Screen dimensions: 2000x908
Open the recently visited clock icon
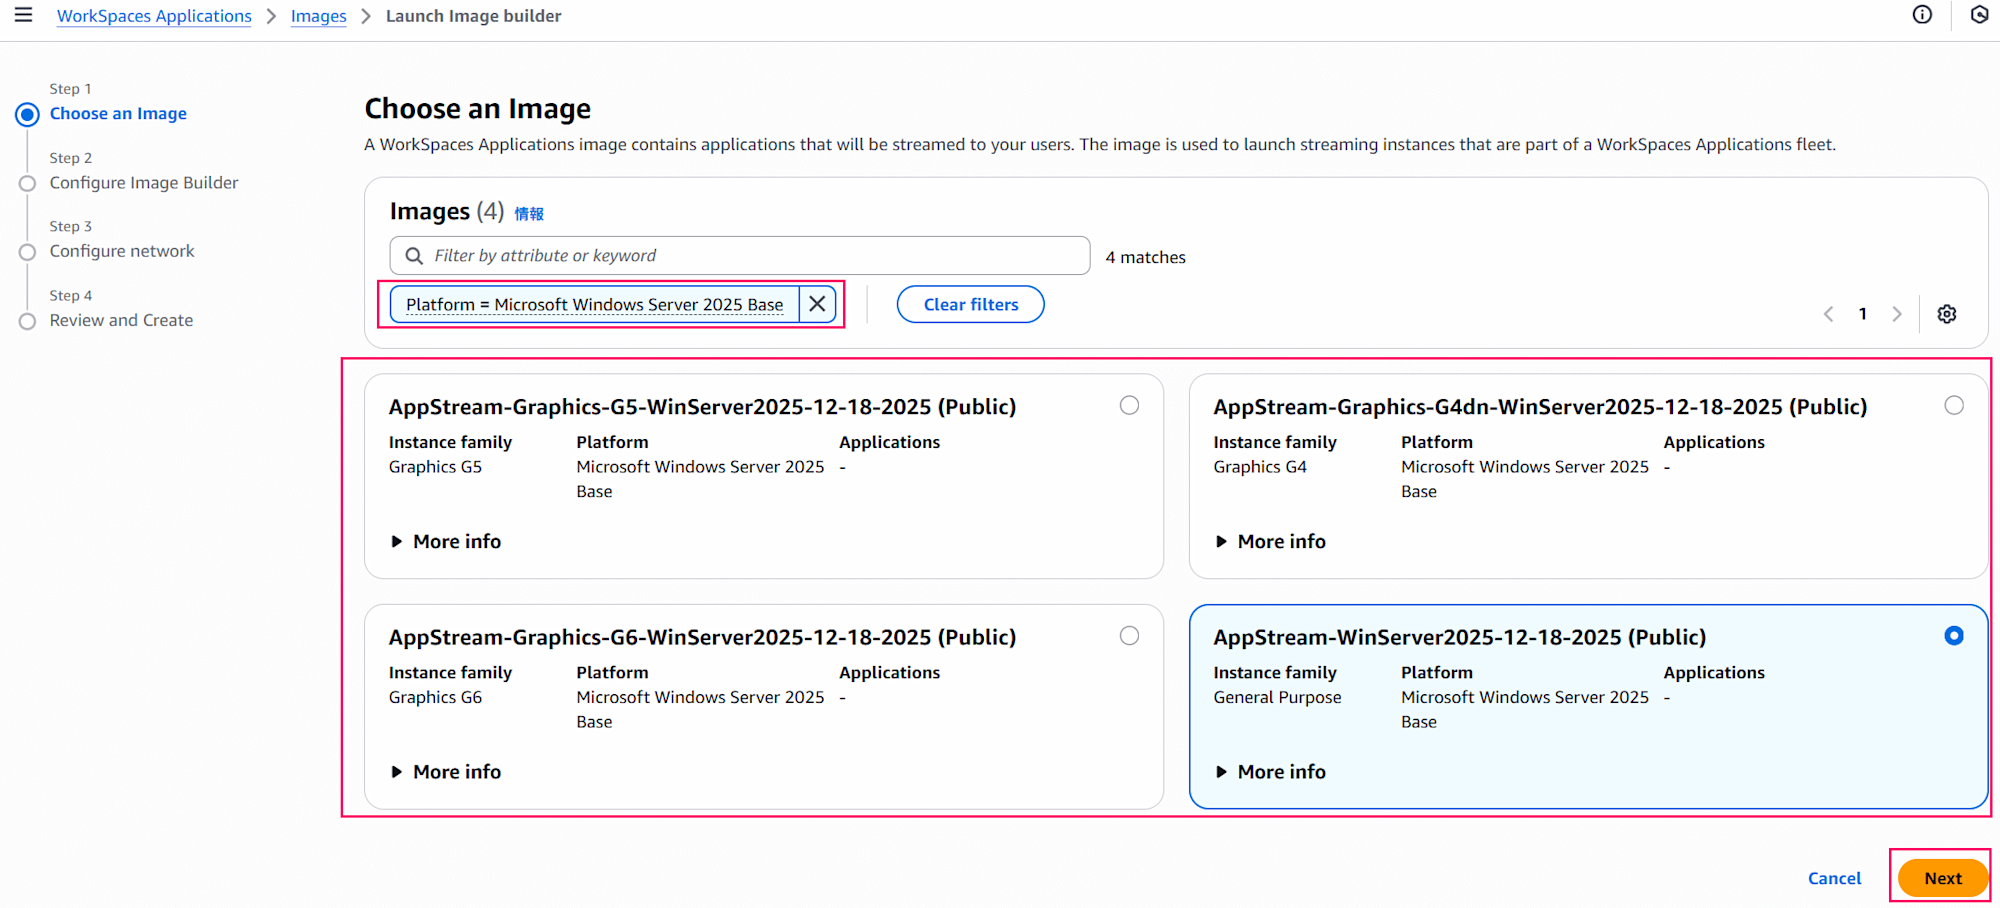coord(1979,15)
